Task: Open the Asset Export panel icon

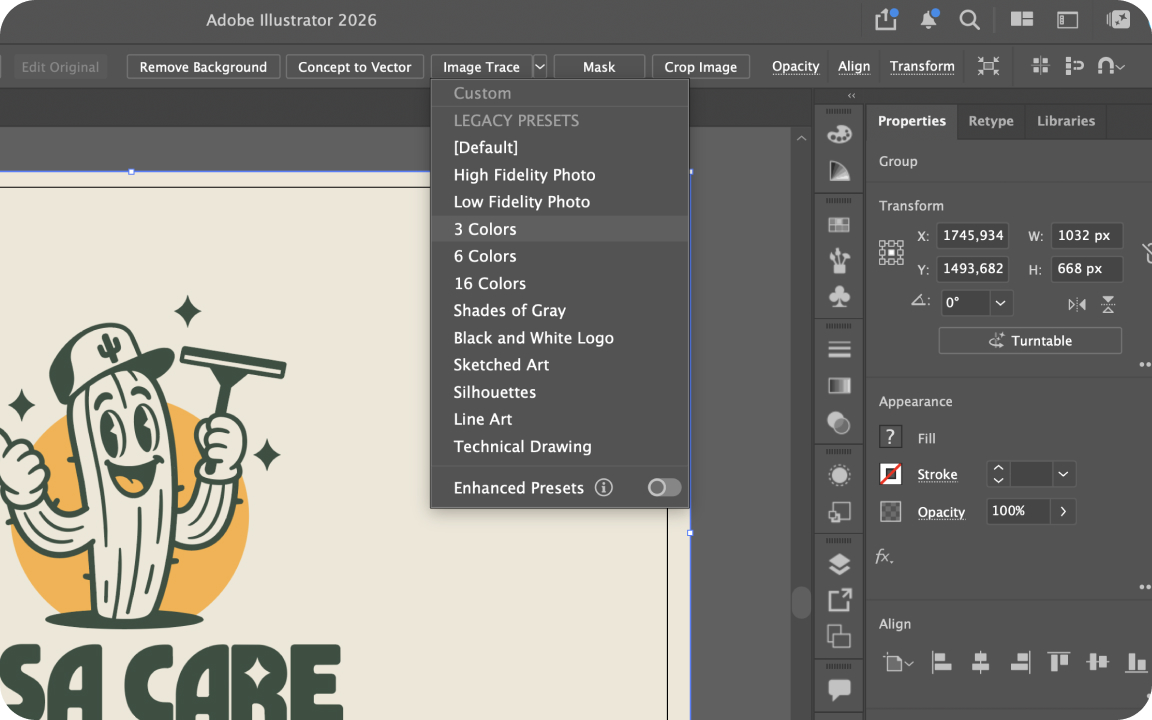Action: (x=839, y=600)
